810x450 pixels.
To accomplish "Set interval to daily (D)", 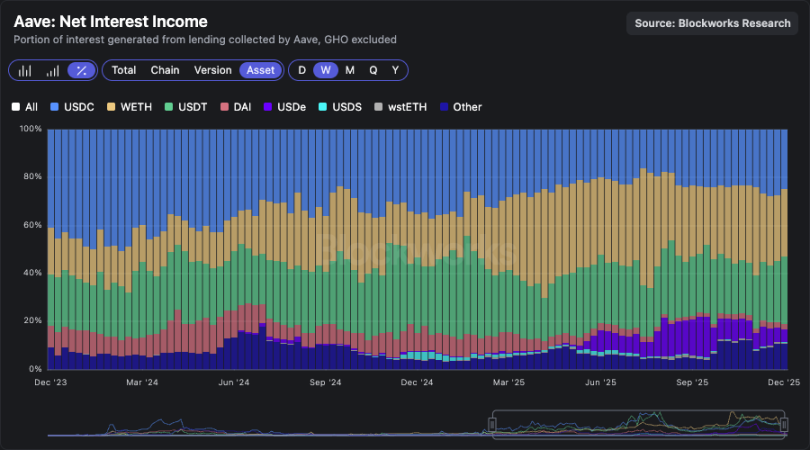I will (x=302, y=70).
